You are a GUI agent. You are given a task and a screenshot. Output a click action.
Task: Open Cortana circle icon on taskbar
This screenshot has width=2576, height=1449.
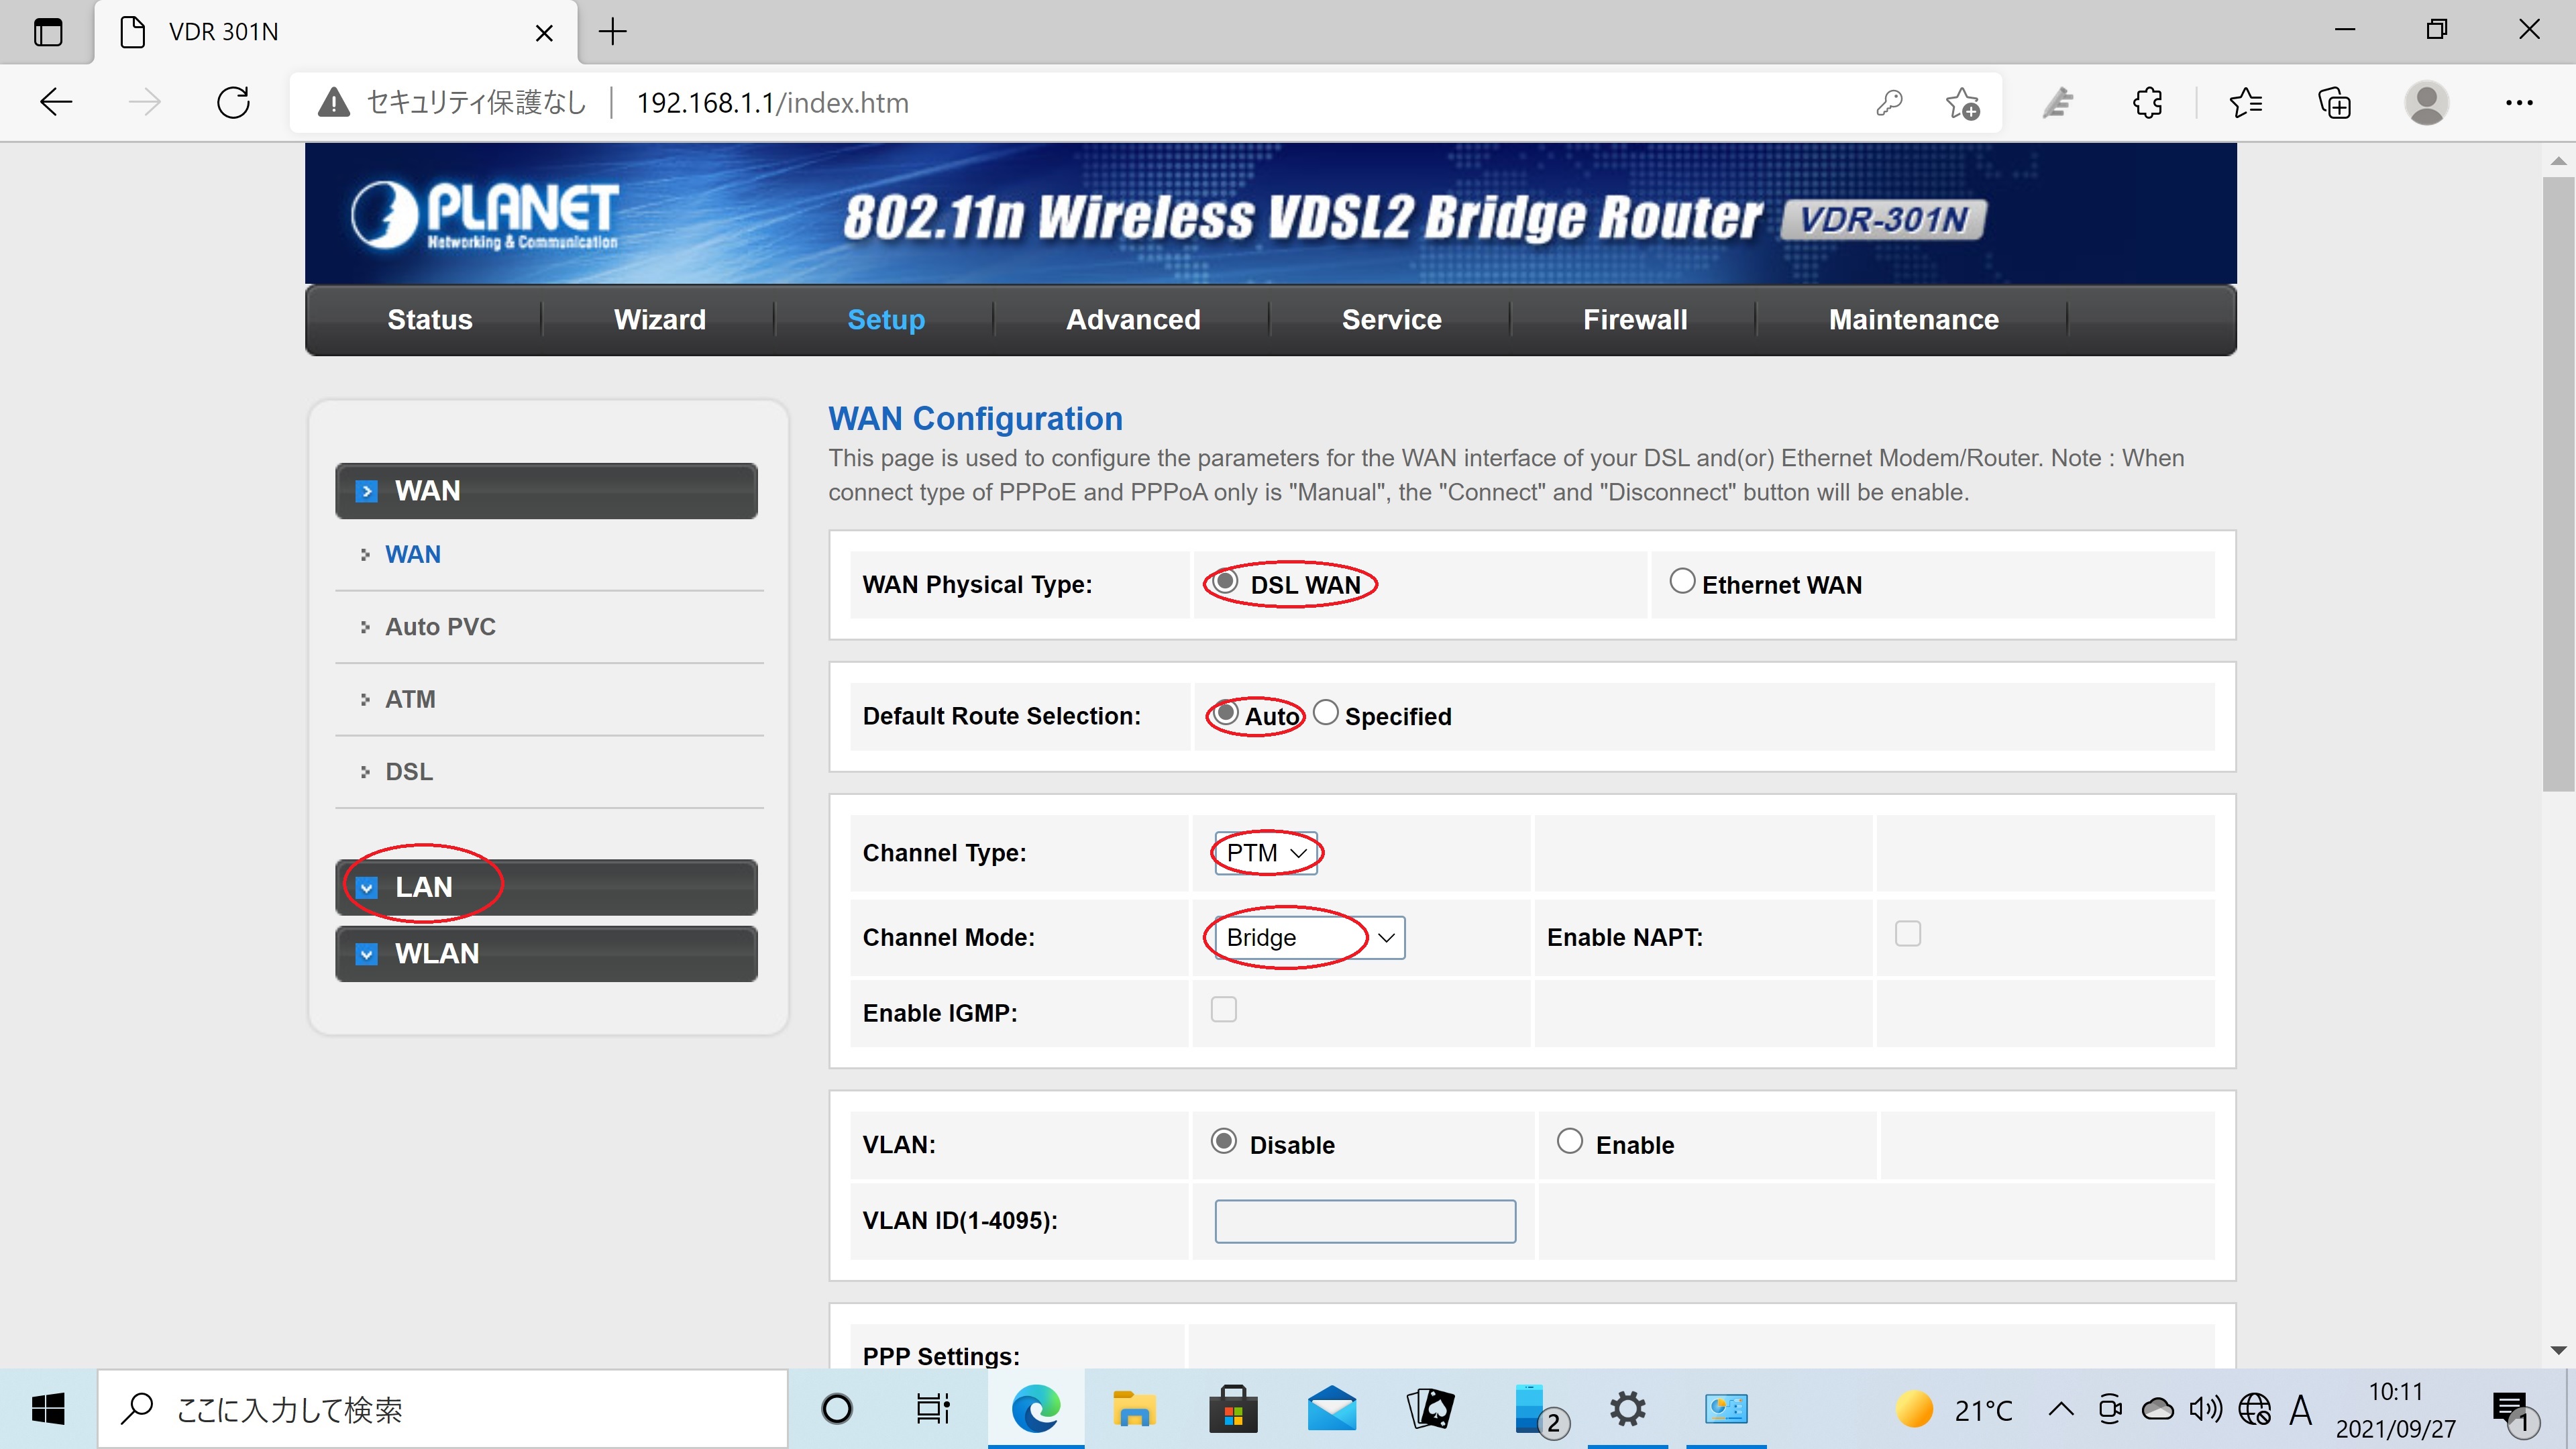tap(836, 1409)
